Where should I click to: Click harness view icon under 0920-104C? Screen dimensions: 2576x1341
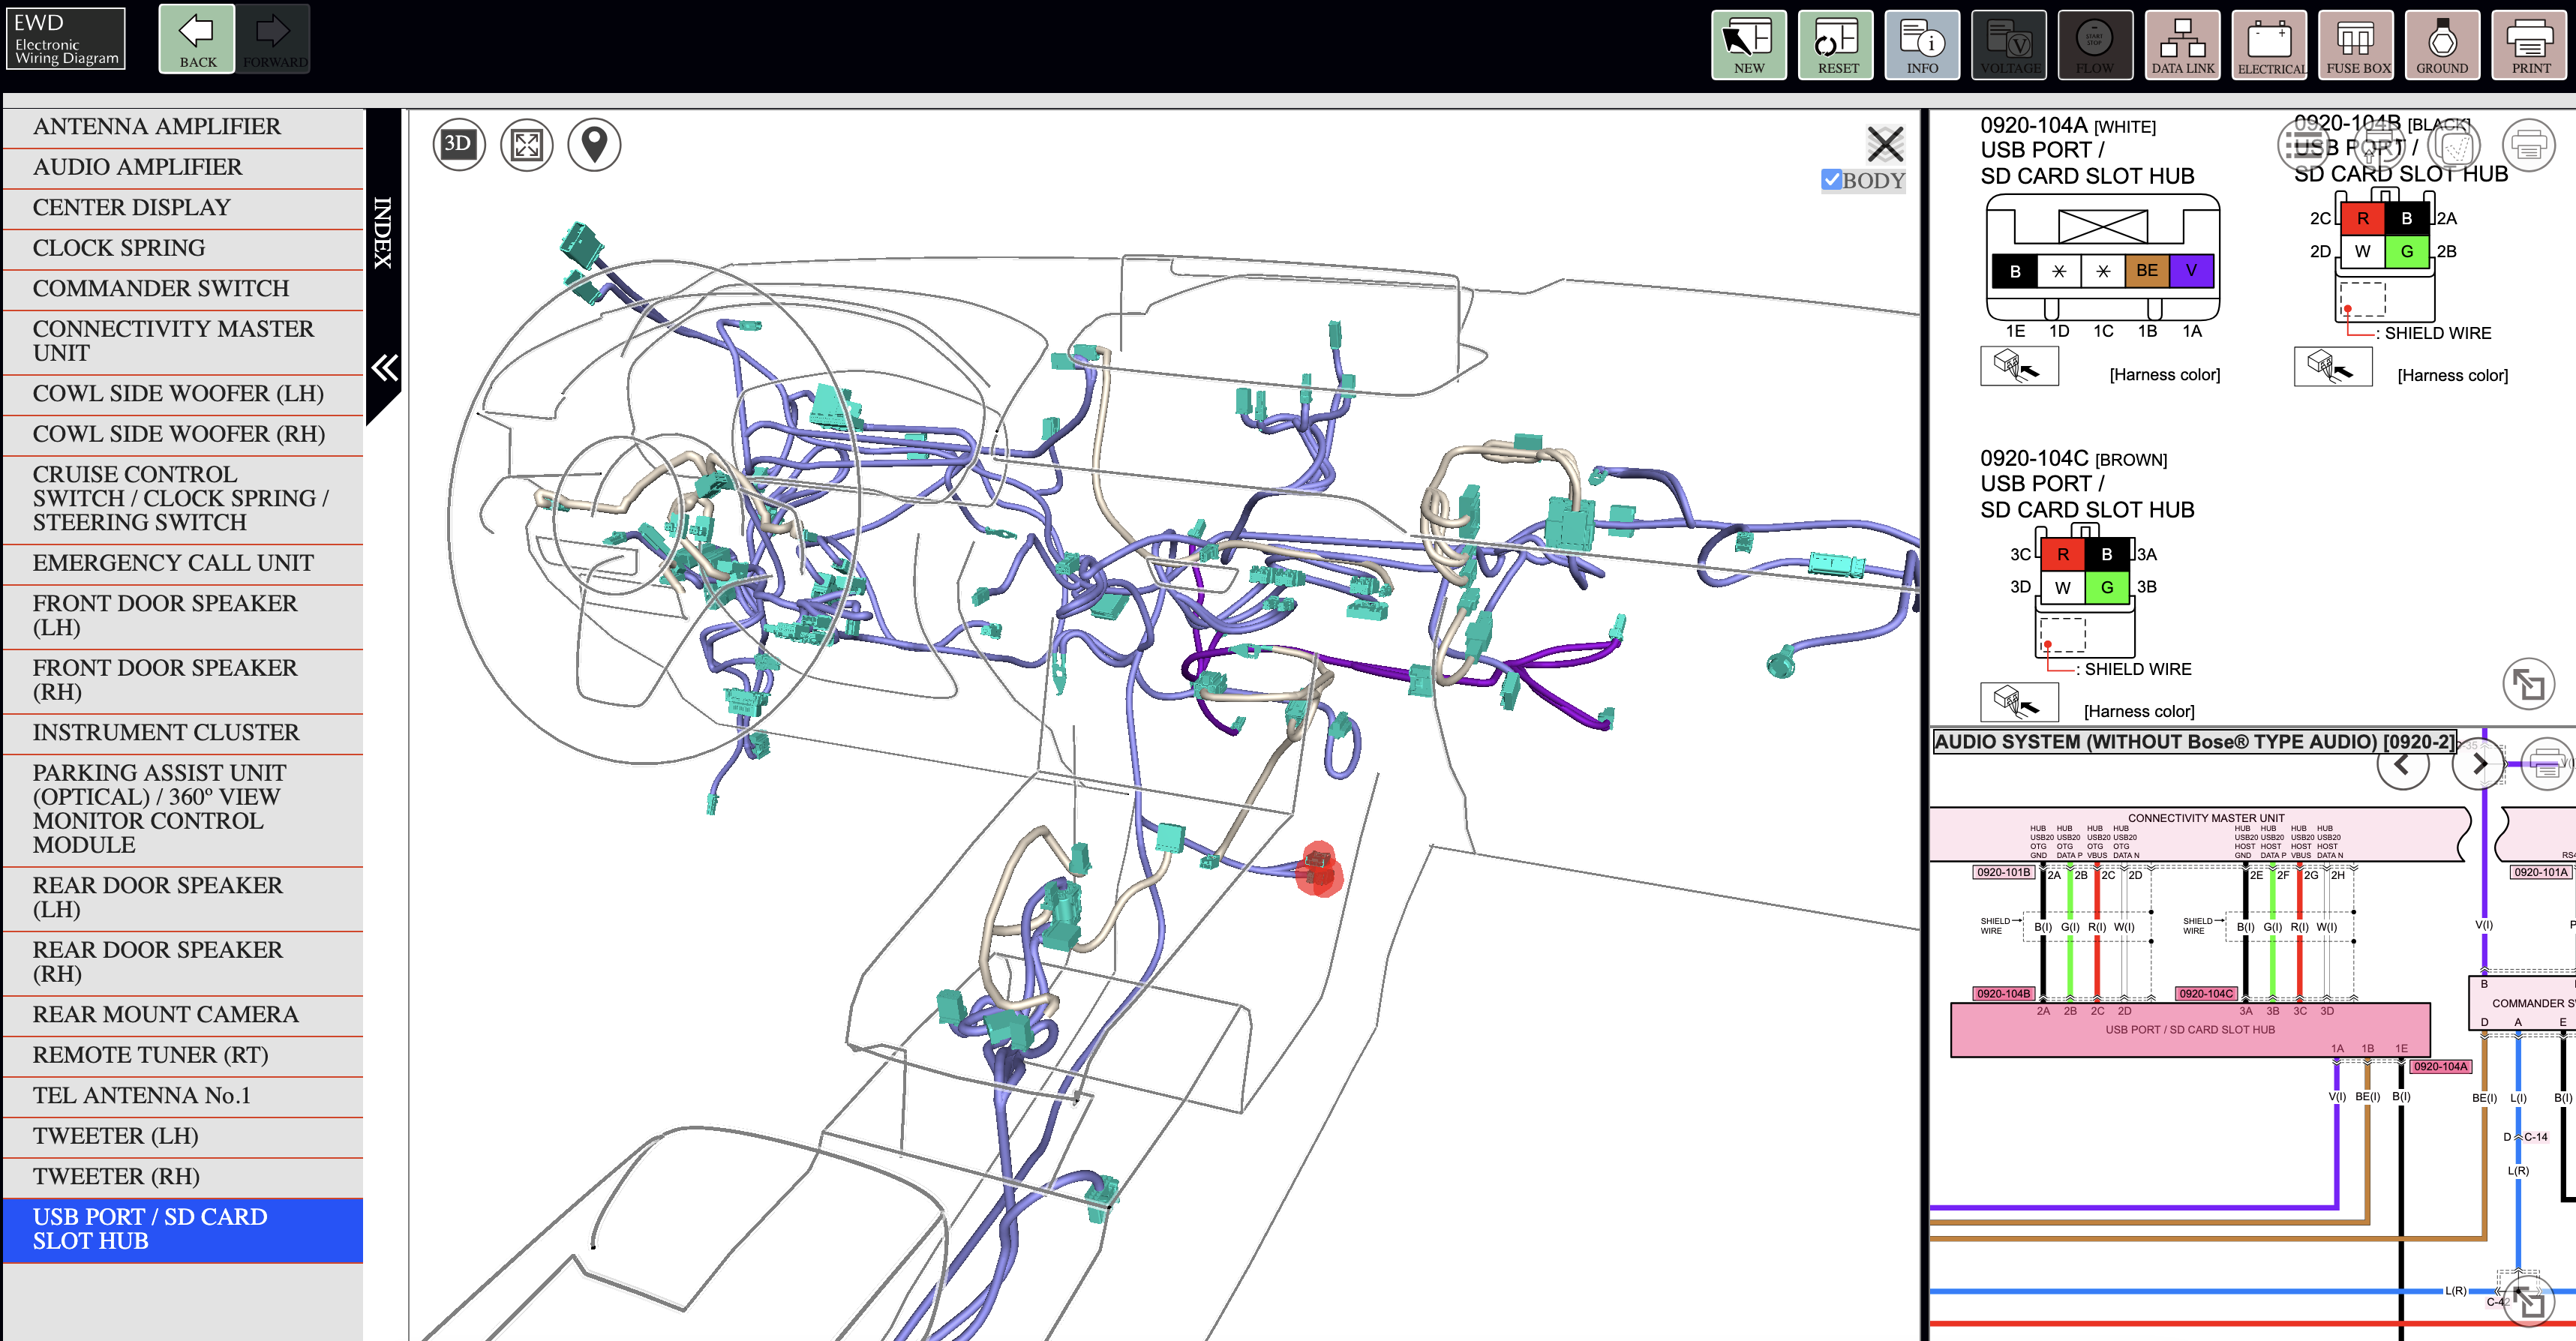point(2019,702)
